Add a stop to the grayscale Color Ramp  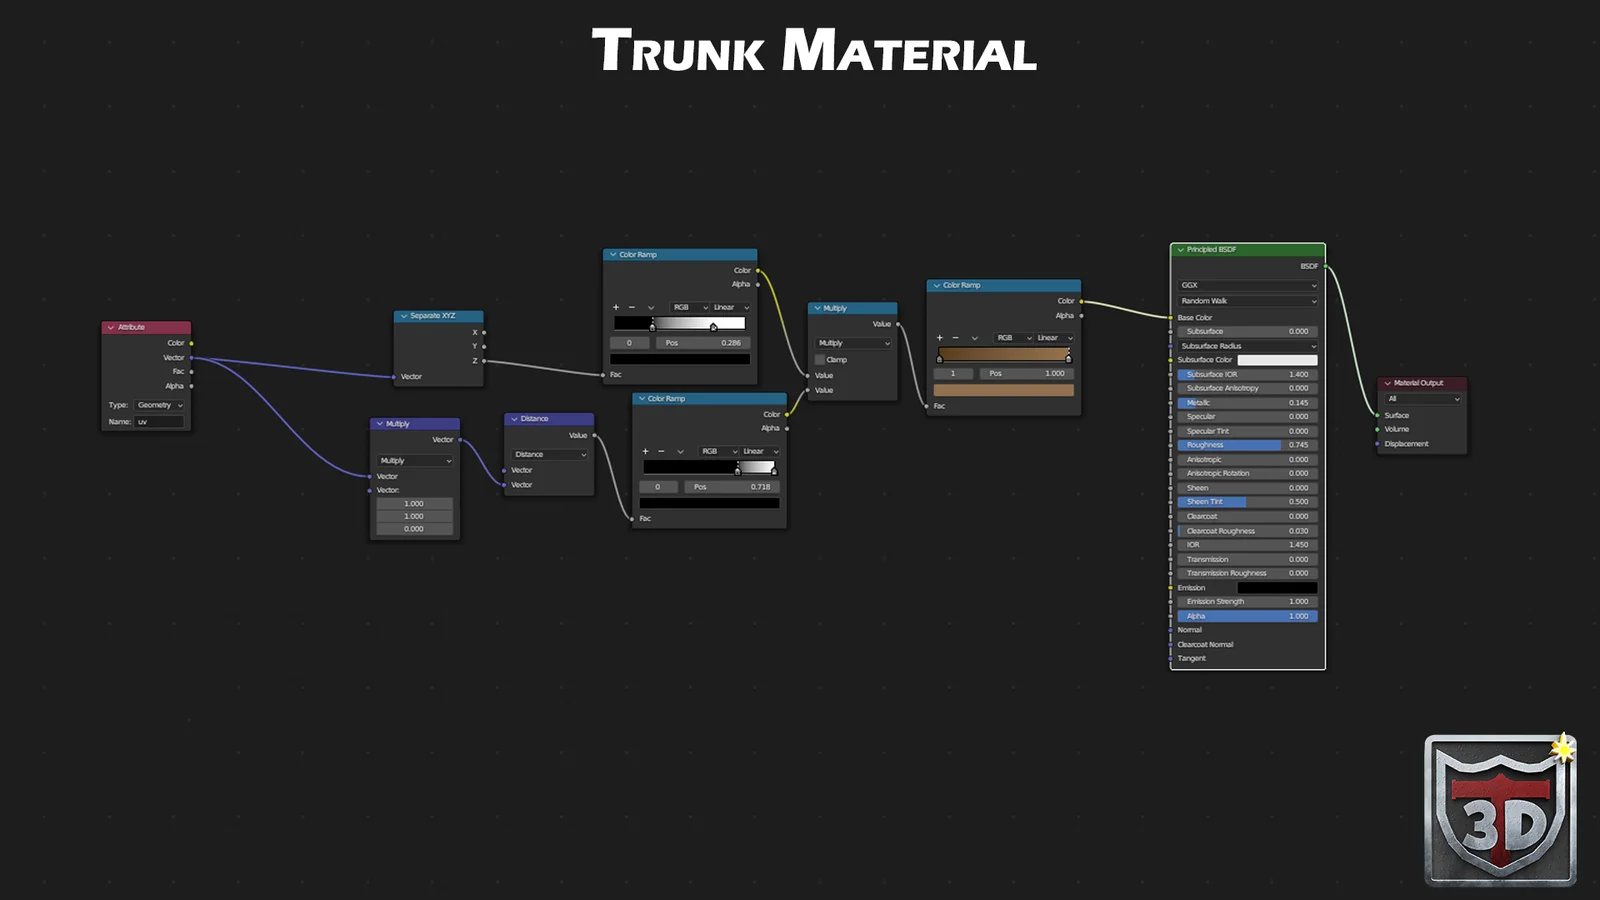click(615, 307)
